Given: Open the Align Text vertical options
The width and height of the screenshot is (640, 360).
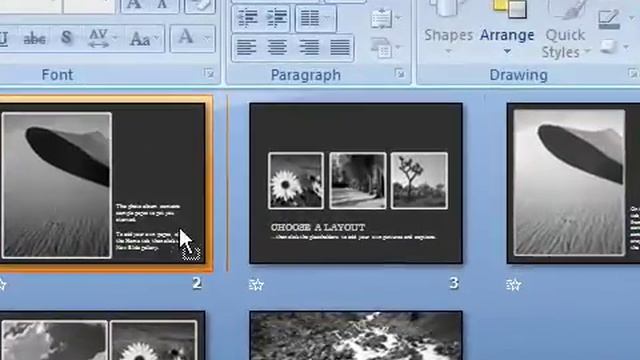Looking at the screenshot, I should [x=386, y=19].
